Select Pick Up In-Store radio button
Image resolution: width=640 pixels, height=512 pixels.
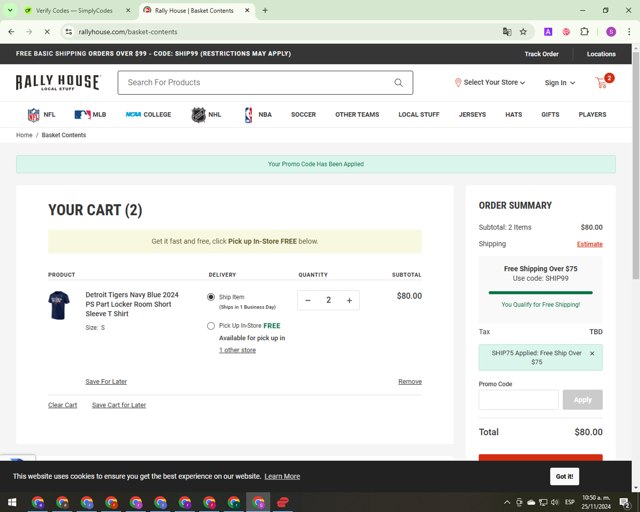pos(211,326)
